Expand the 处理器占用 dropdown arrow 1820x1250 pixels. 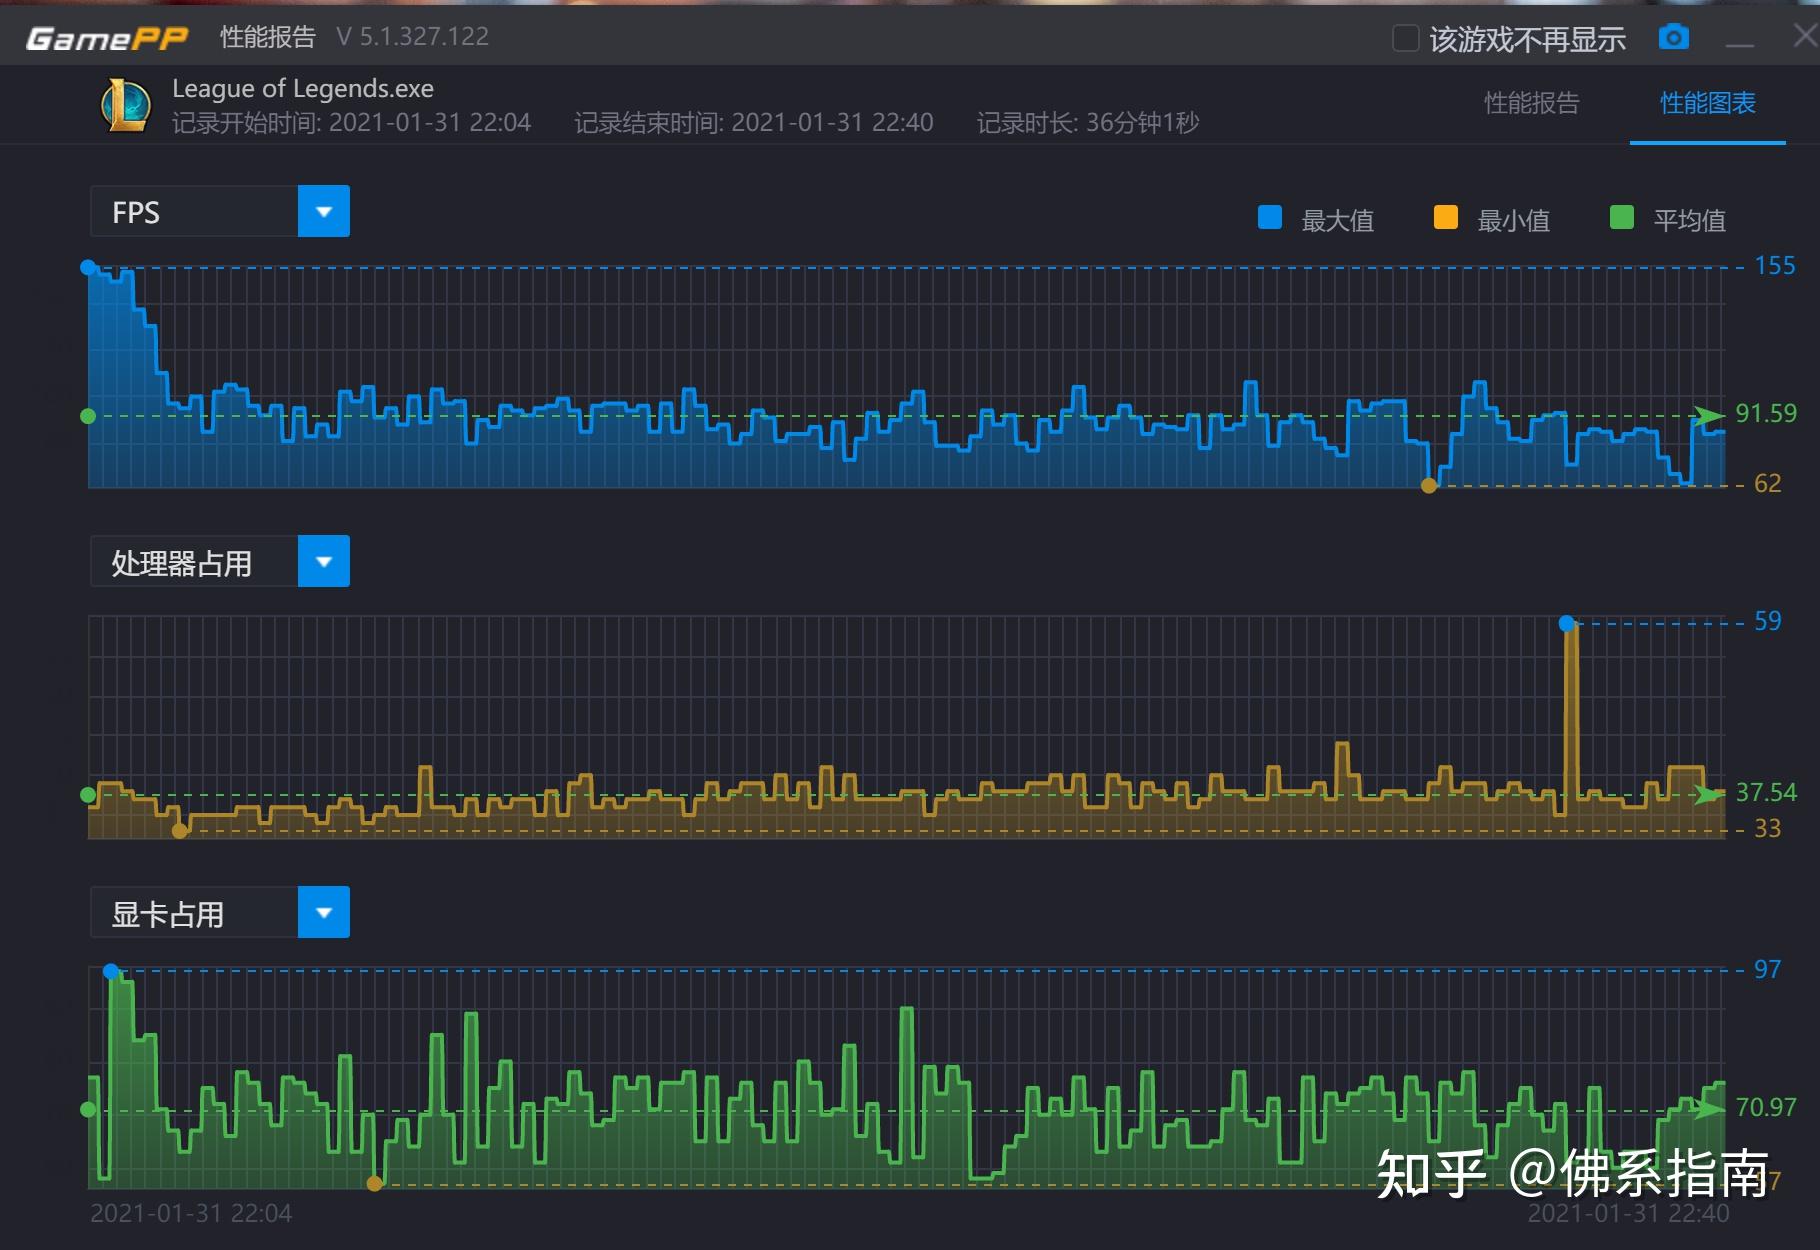click(x=324, y=561)
